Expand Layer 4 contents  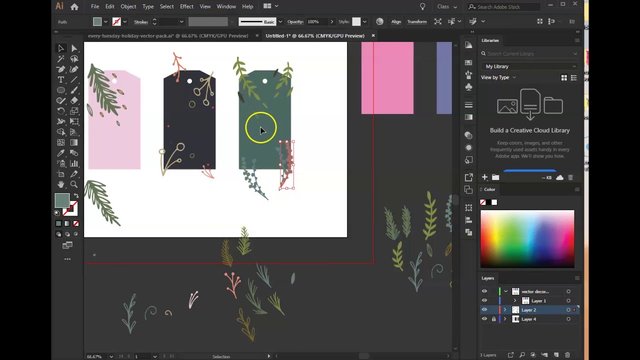(x=505, y=319)
